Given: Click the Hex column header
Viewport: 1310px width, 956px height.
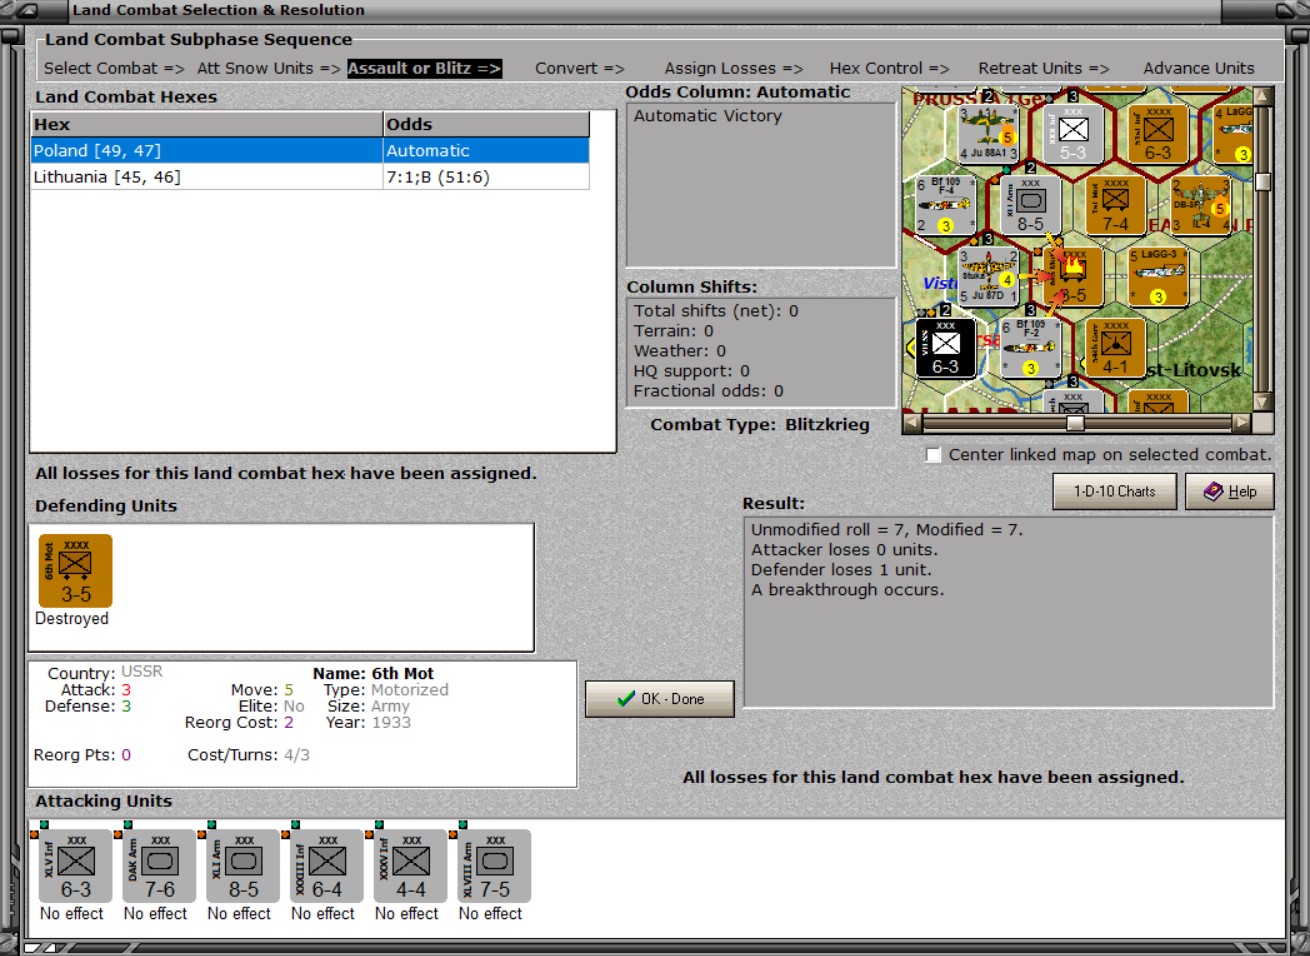Looking at the screenshot, I should point(207,124).
